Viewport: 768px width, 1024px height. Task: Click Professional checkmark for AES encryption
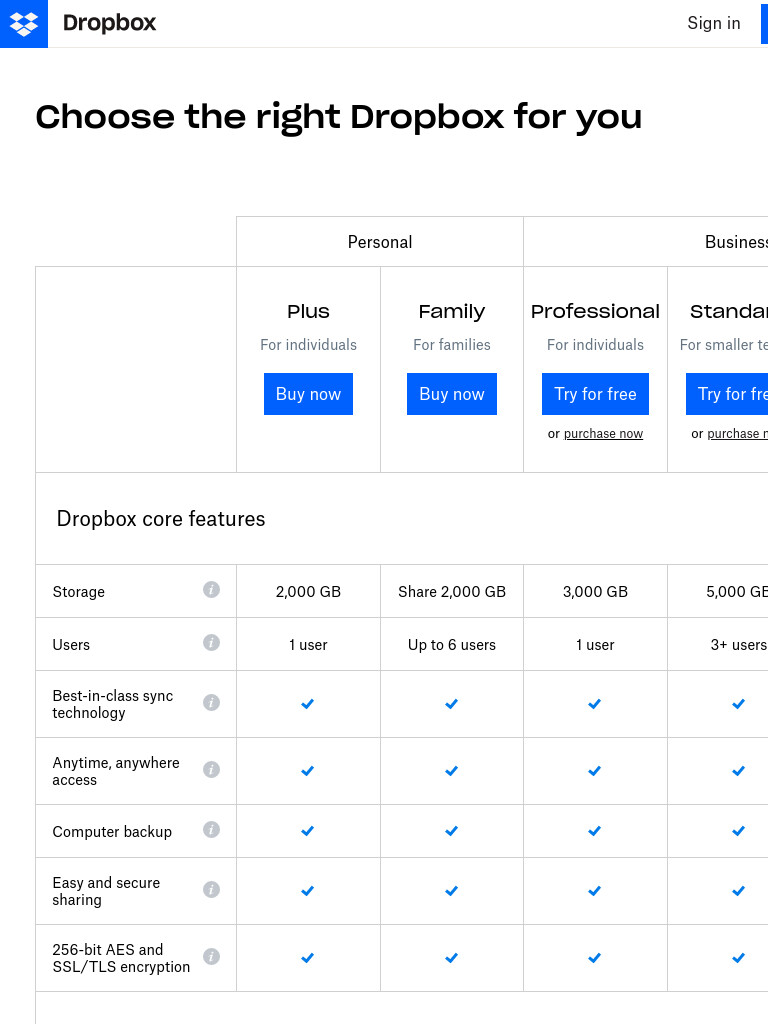594,958
